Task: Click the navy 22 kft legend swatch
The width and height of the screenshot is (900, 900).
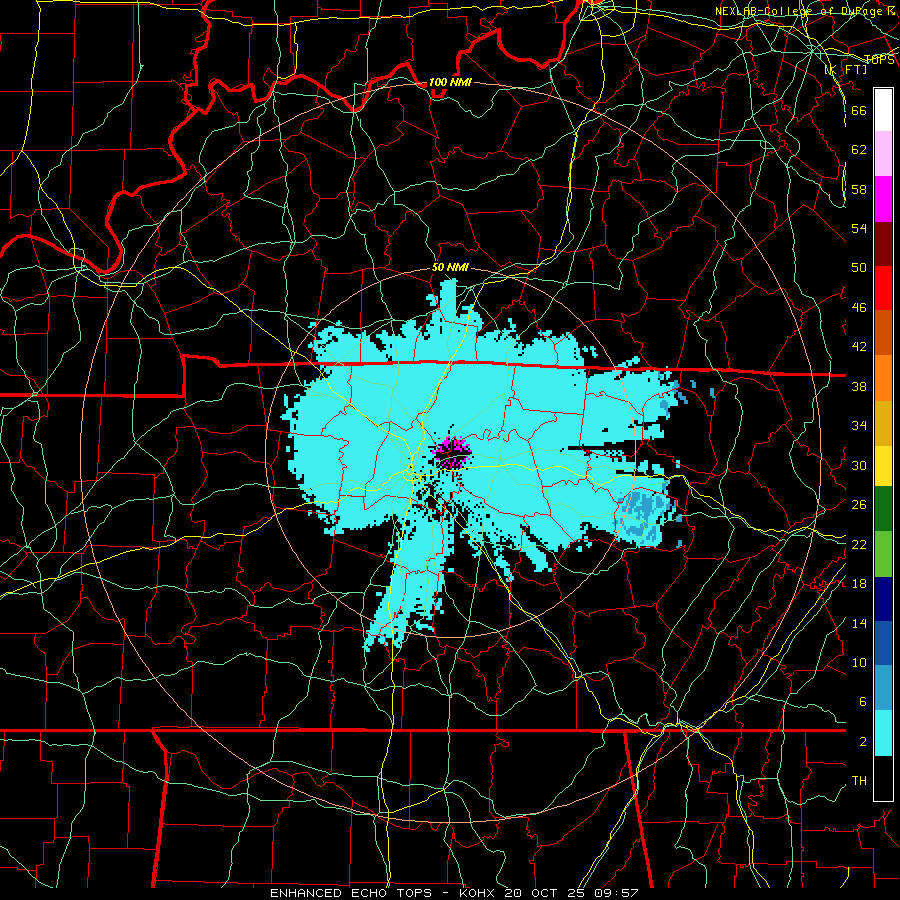Action: (x=883, y=599)
